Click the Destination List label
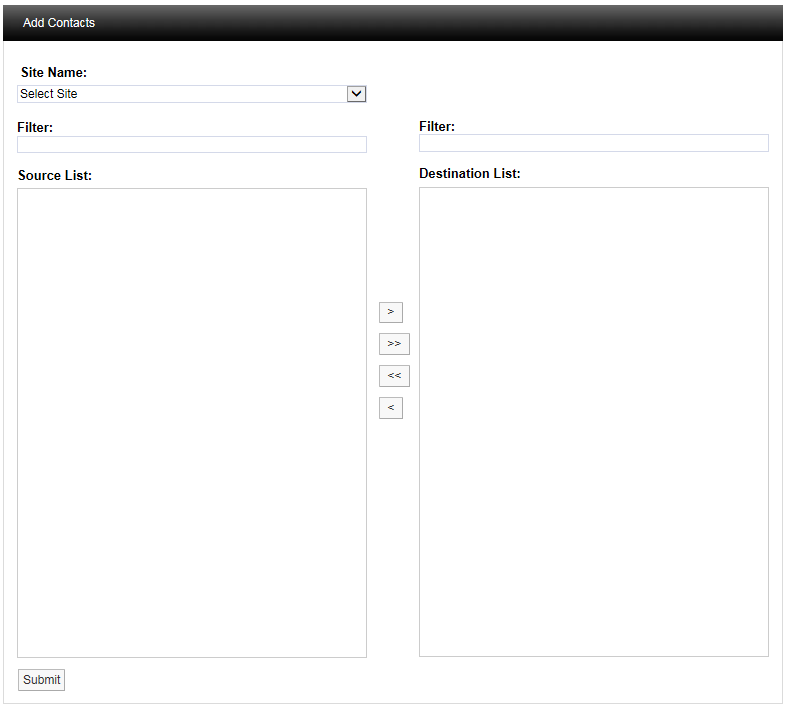Screen dimensions: 789x711 point(470,174)
